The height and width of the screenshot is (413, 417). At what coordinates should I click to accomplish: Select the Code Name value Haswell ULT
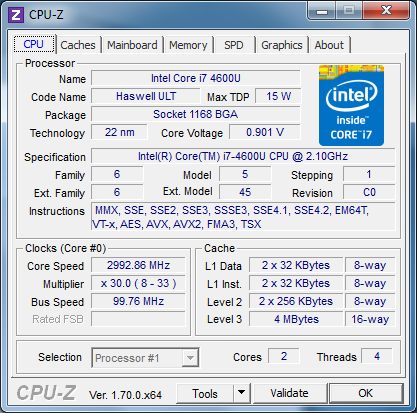click(146, 96)
